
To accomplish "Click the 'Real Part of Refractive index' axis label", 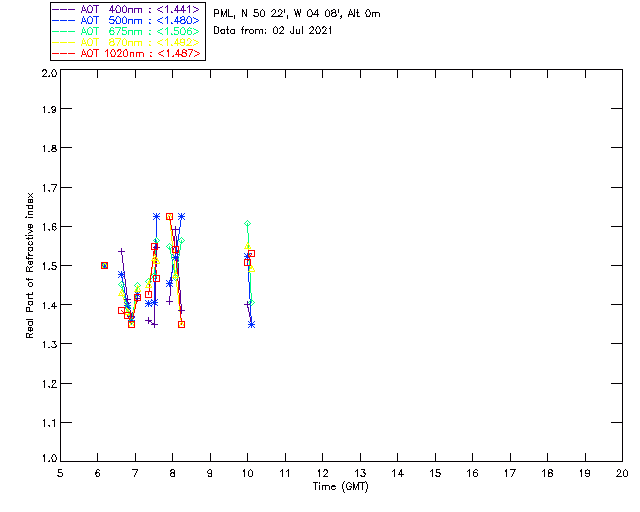I will pyautogui.click(x=29, y=265).
